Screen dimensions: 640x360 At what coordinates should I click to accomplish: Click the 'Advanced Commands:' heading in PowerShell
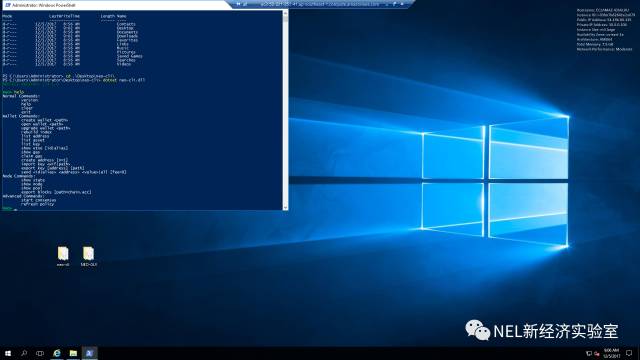point(23,196)
